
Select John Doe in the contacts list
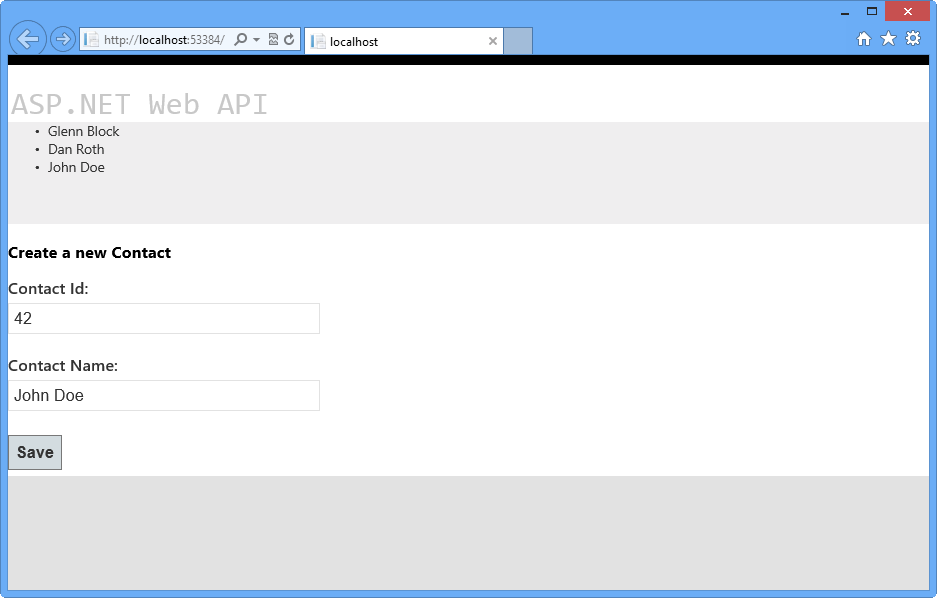pos(76,167)
